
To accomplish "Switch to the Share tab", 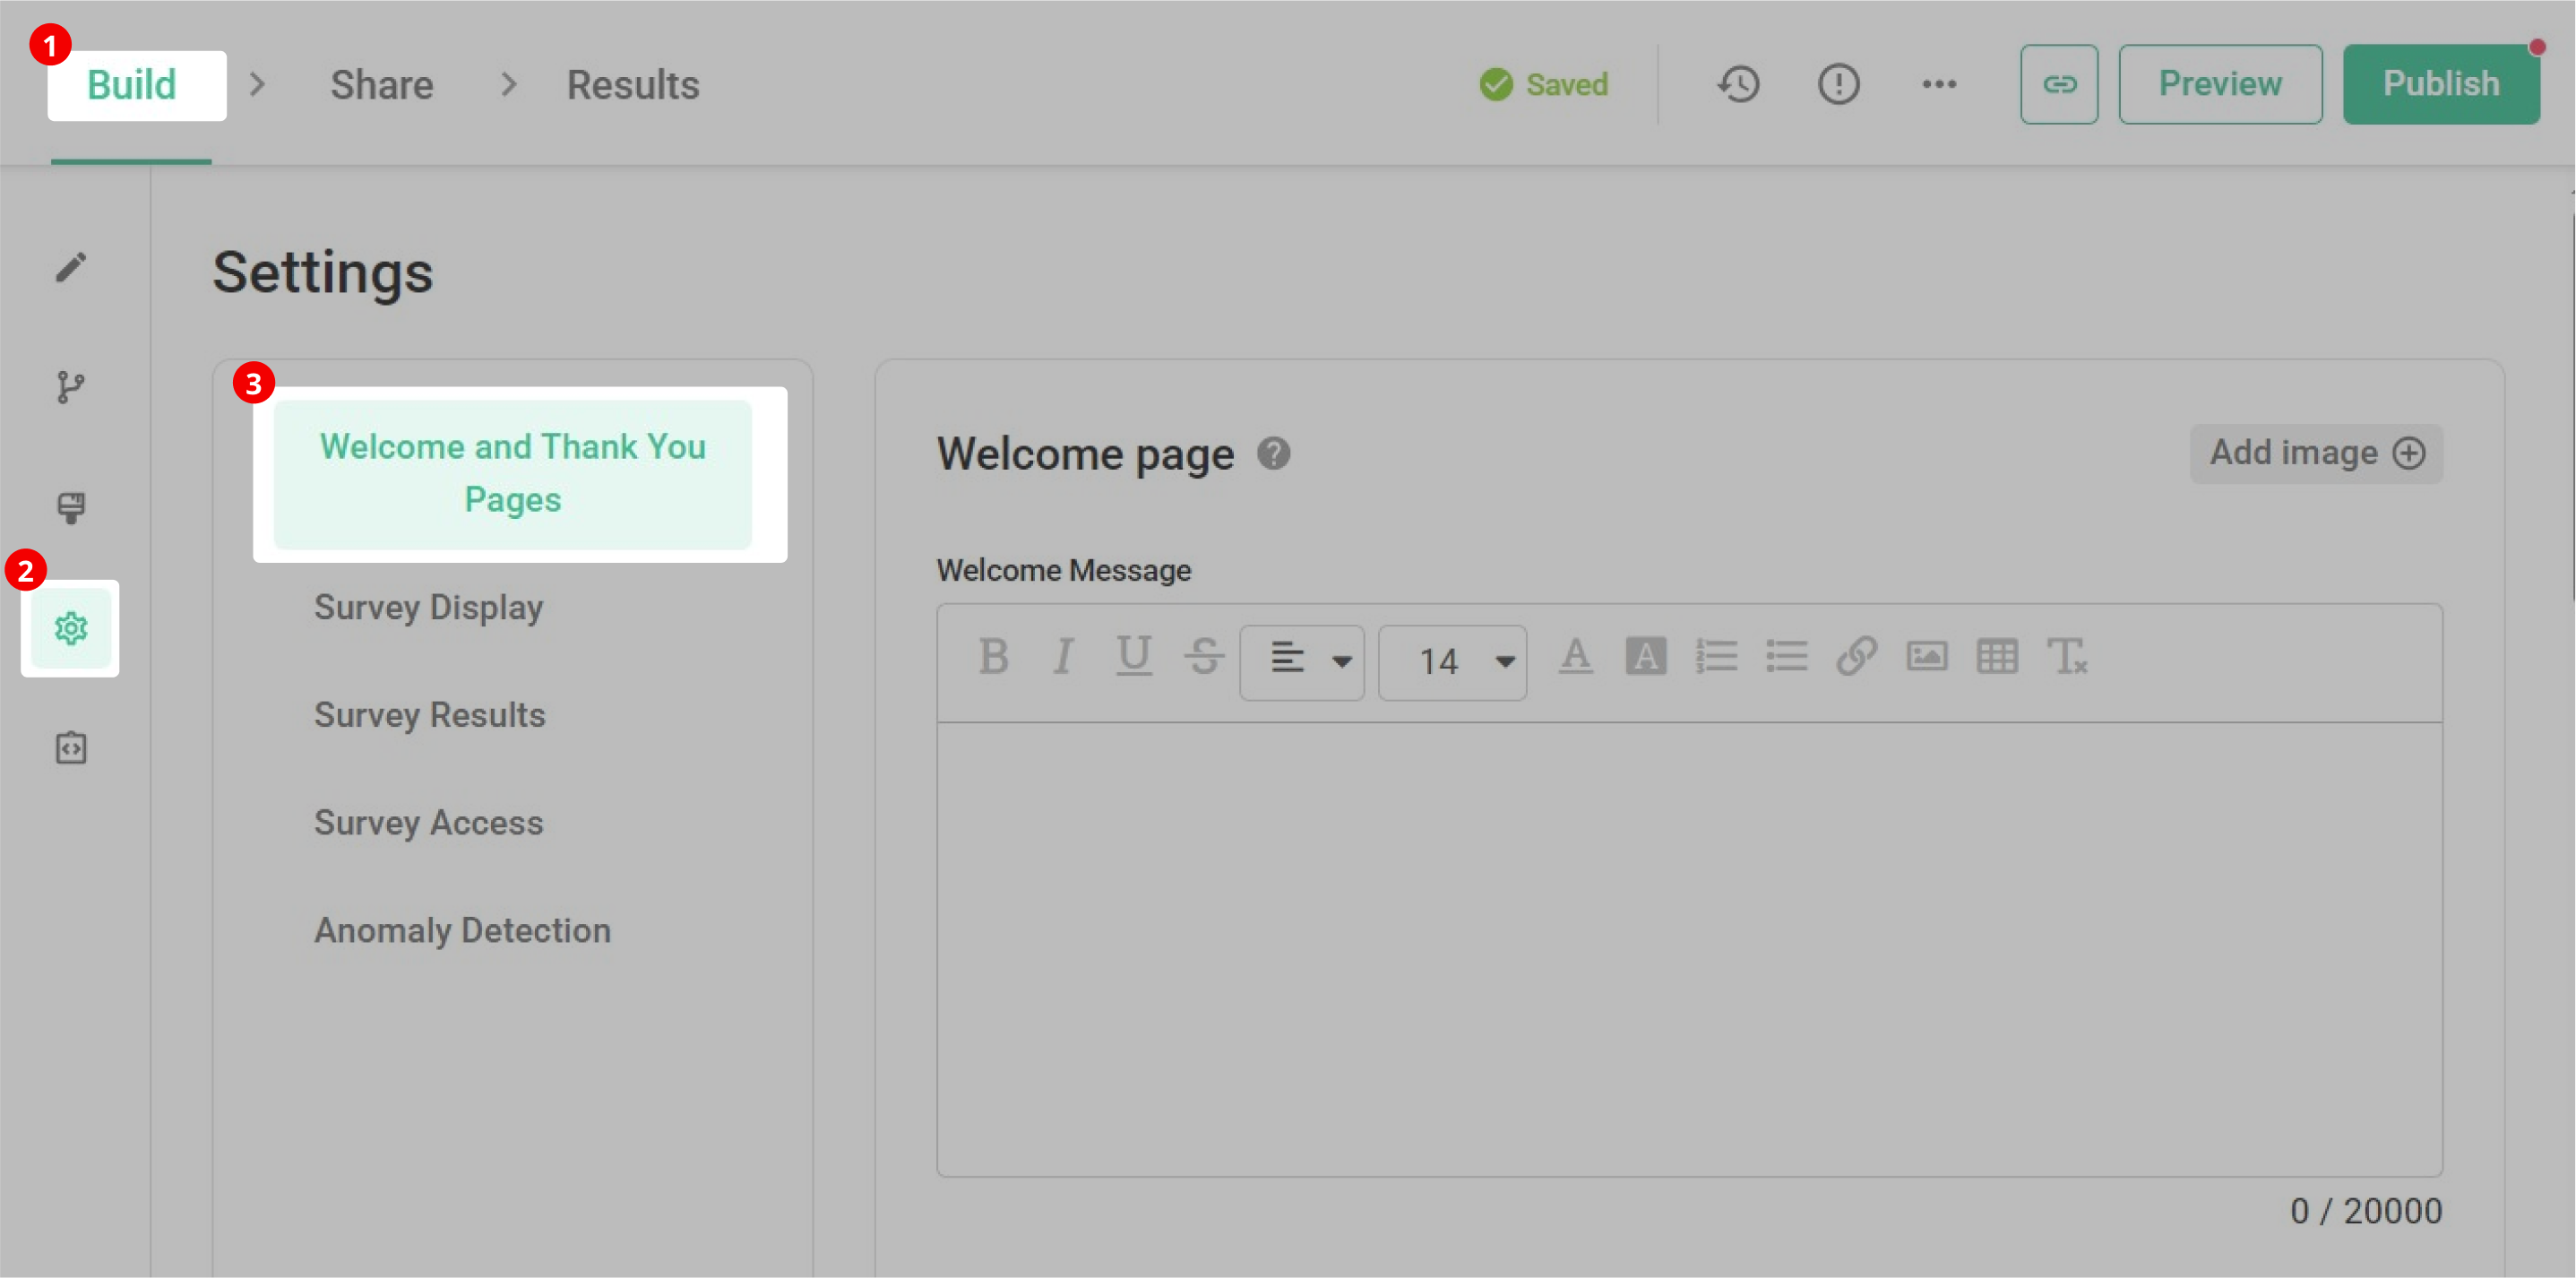I will click(x=381, y=84).
